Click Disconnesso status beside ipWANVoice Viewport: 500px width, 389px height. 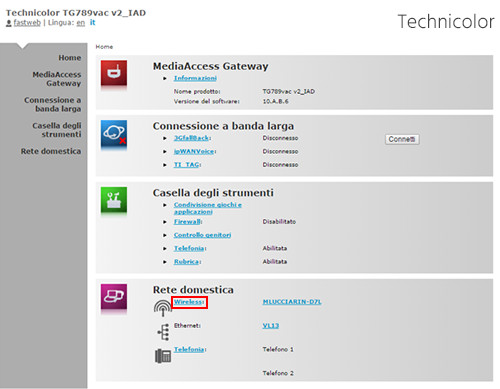tap(280, 151)
